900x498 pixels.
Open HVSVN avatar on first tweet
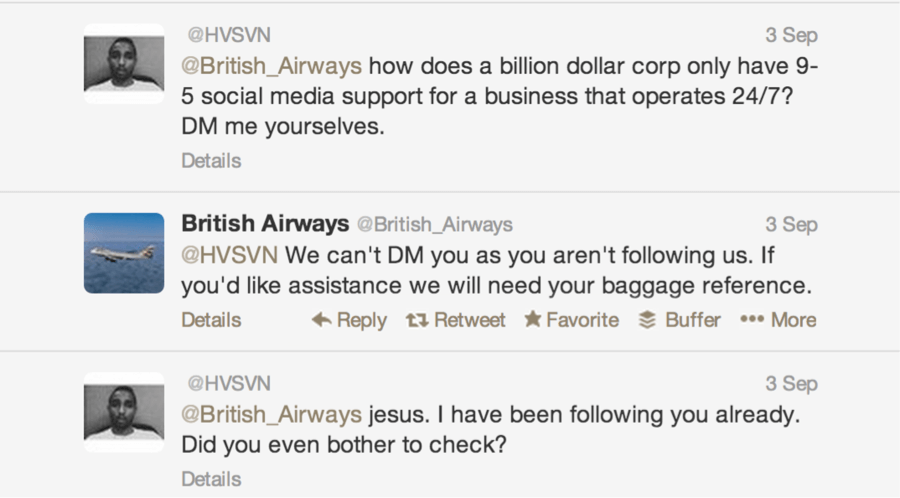point(123,63)
